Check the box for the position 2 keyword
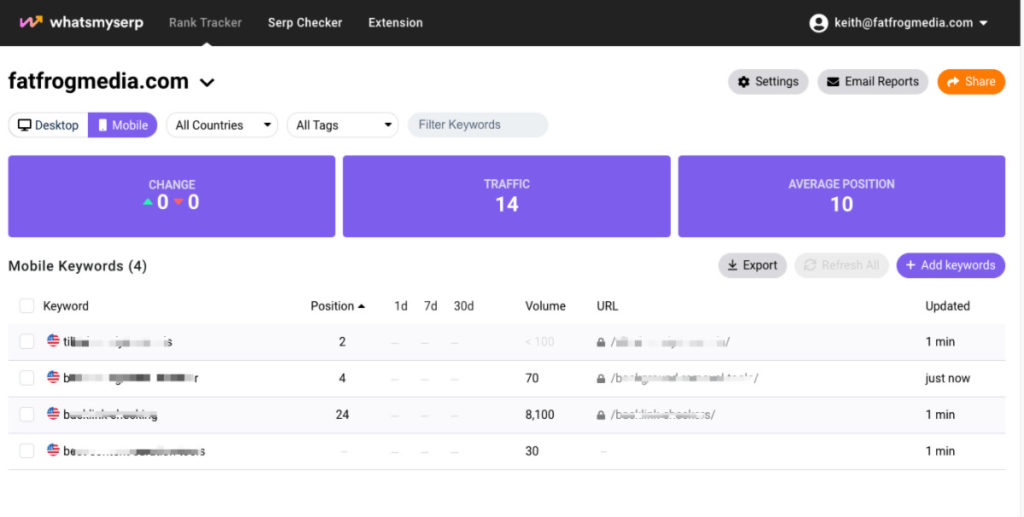Viewport: 1024px width, 517px height. (x=27, y=341)
